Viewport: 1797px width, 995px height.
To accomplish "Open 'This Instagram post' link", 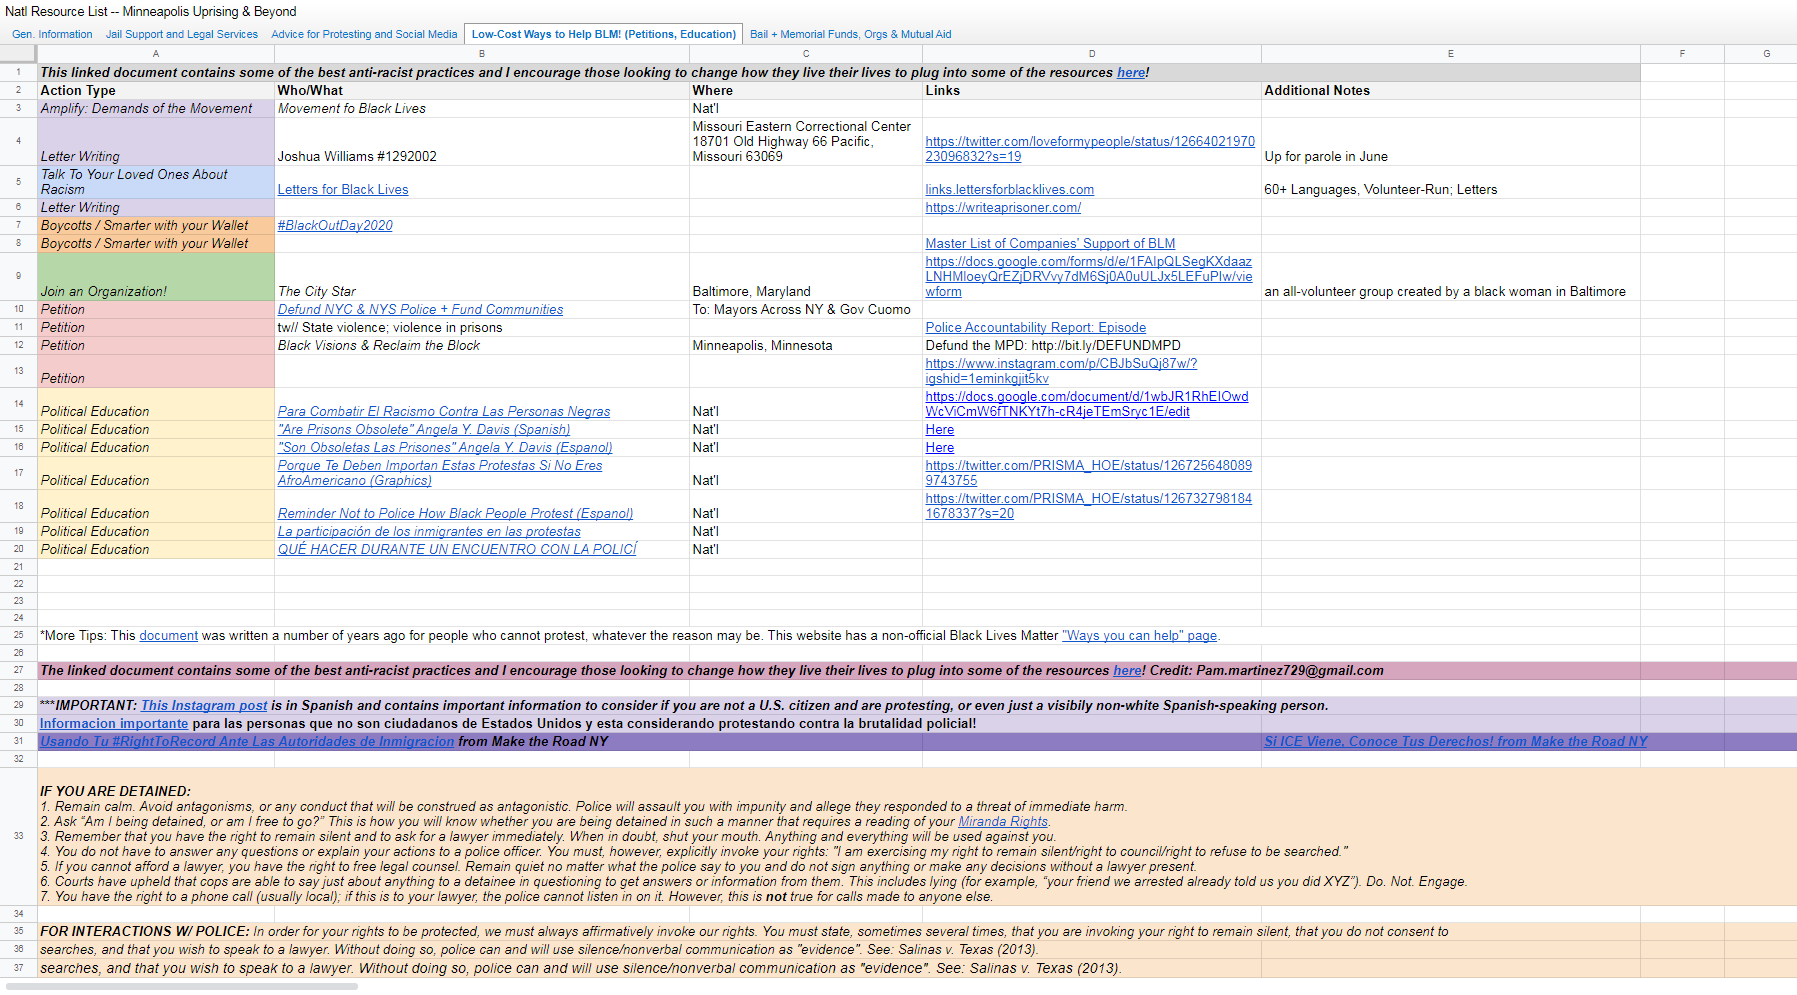I will 204,706.
